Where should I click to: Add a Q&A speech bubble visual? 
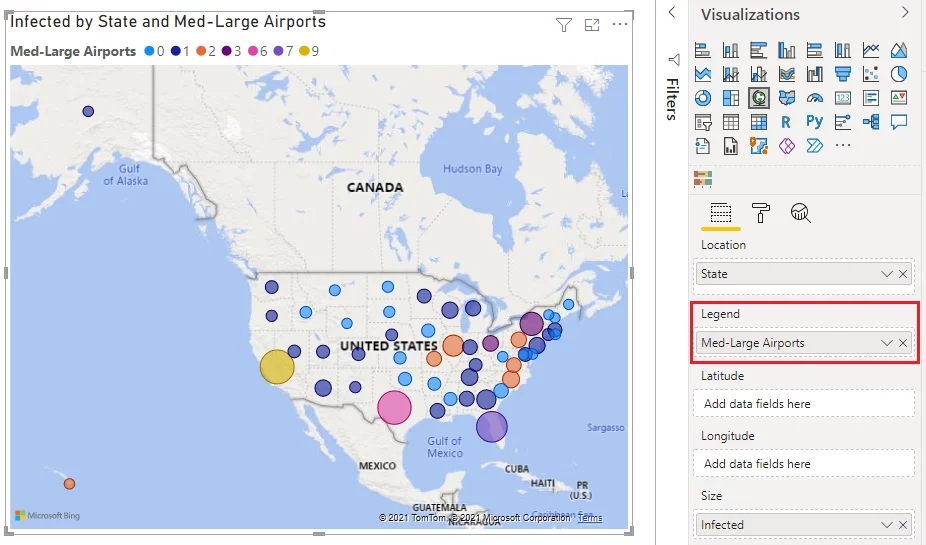[x=898, y=122]
